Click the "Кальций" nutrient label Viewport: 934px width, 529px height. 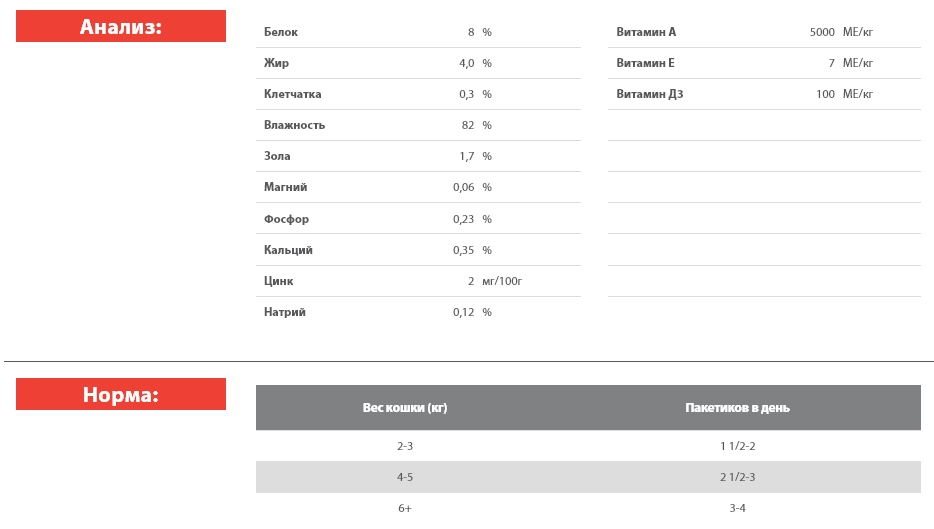pos(288,250)
